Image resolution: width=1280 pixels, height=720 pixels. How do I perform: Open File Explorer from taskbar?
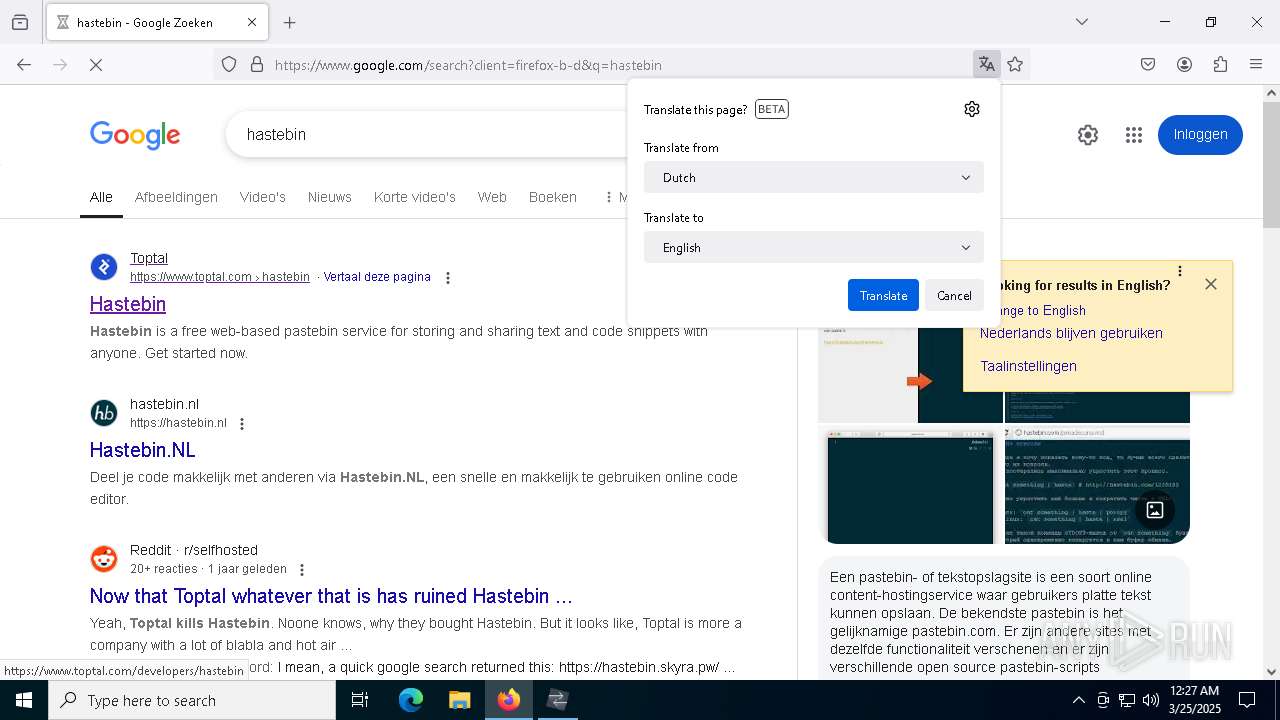coord(460,700)
